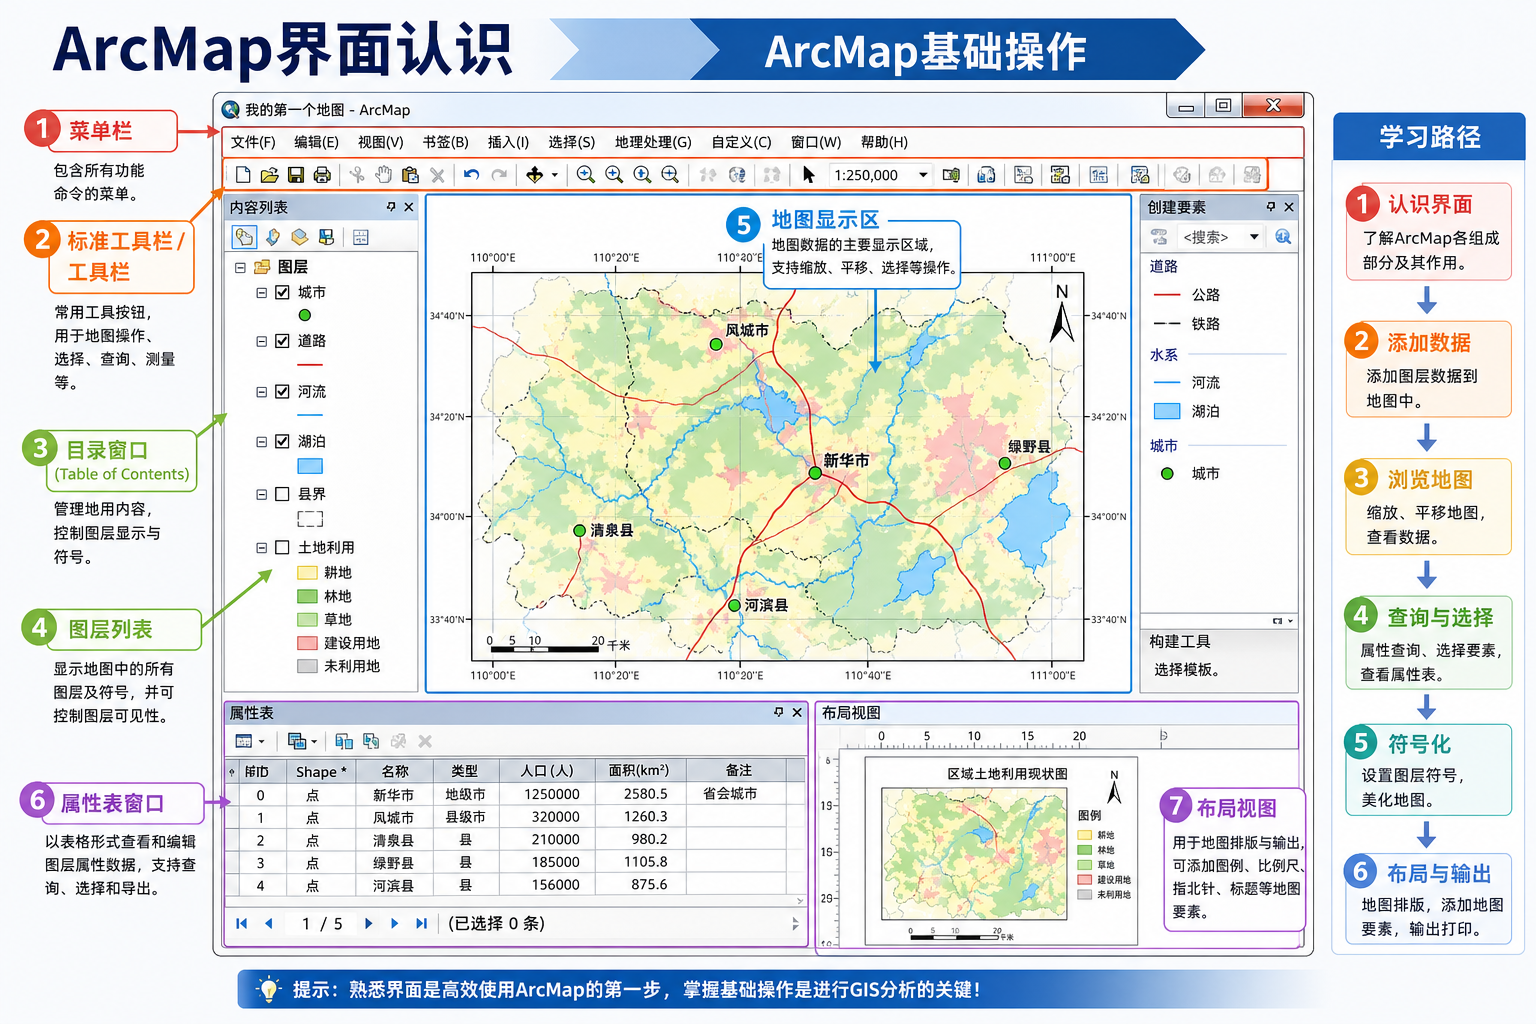Click List By Drawing Order icon in 内容列表
1536x1024 pixels.
(244, 237)
